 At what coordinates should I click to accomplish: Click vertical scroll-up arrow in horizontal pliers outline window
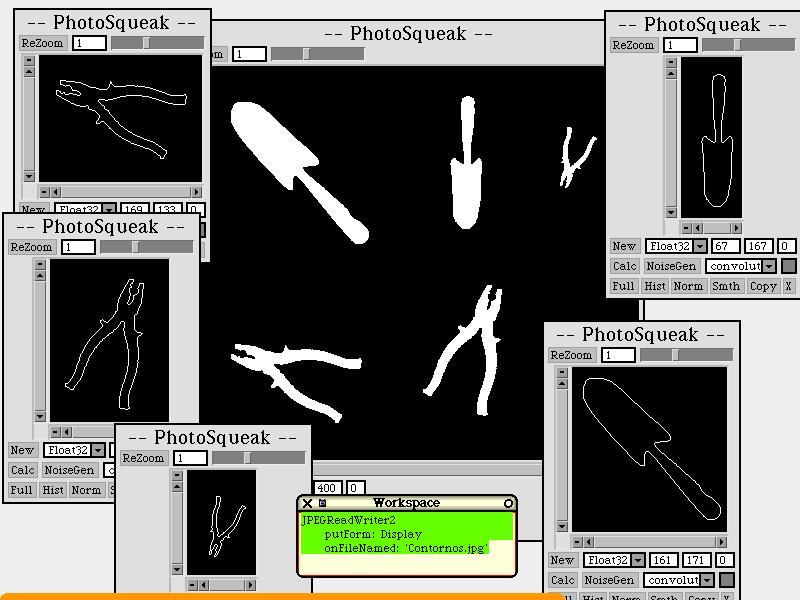[x=29, y=72]
